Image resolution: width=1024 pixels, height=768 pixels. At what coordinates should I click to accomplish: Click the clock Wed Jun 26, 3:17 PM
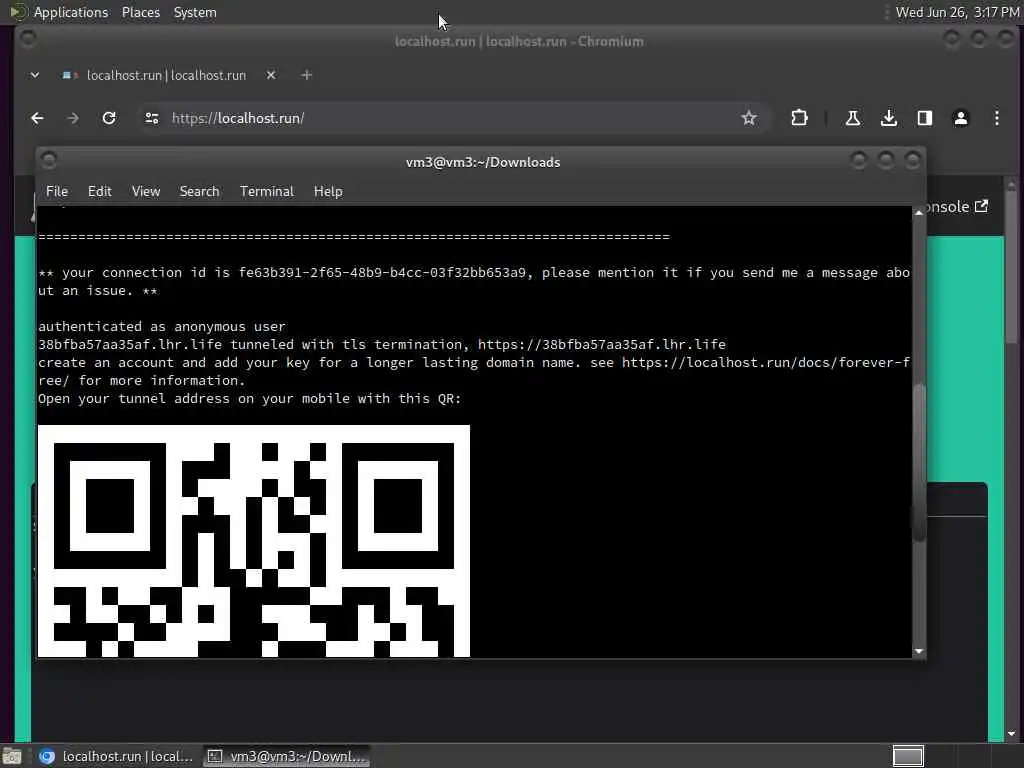coord(957,12)
